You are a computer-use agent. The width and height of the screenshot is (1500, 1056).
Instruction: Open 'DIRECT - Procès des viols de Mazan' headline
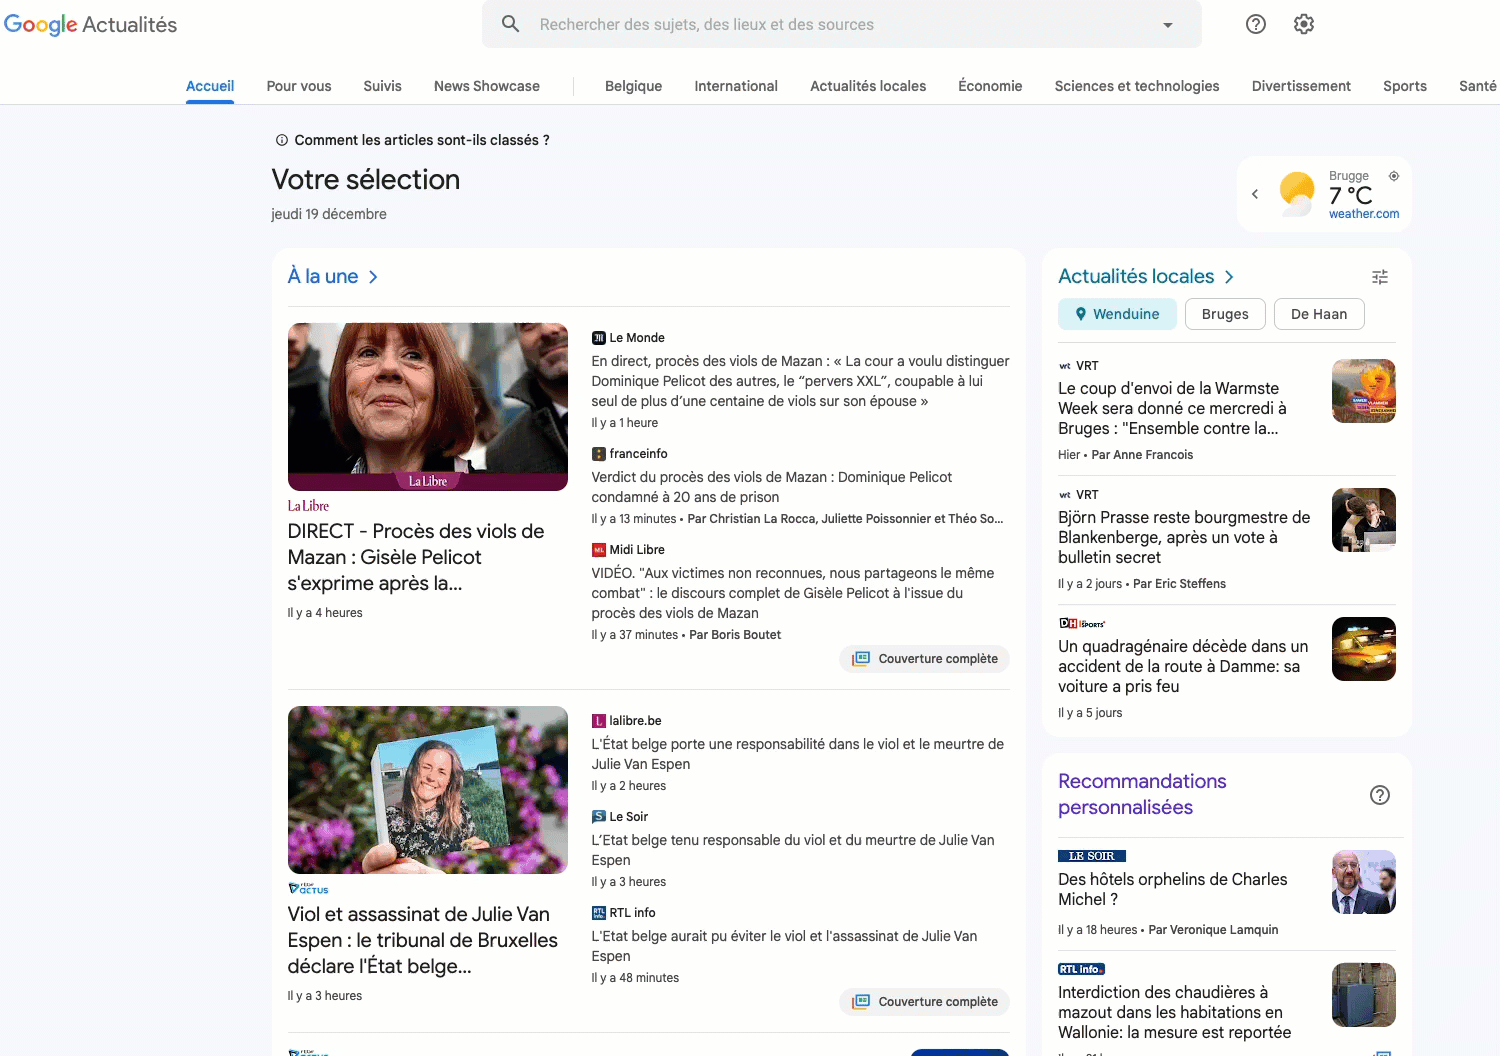(x=417, y=557)
